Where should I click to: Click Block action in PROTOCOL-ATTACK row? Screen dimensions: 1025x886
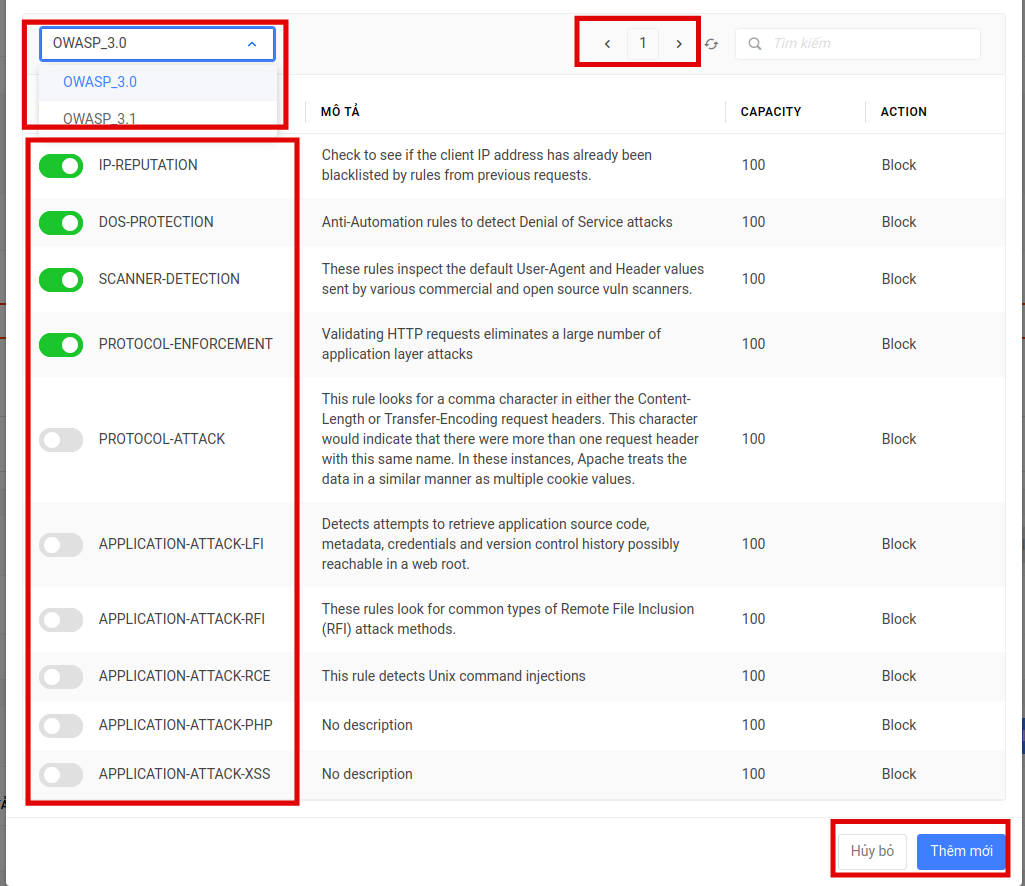coord(898,439)
